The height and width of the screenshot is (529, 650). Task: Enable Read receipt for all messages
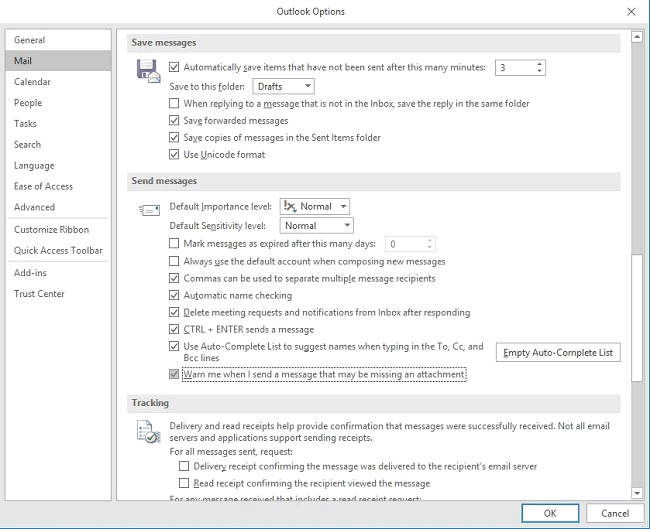point(184,483)
